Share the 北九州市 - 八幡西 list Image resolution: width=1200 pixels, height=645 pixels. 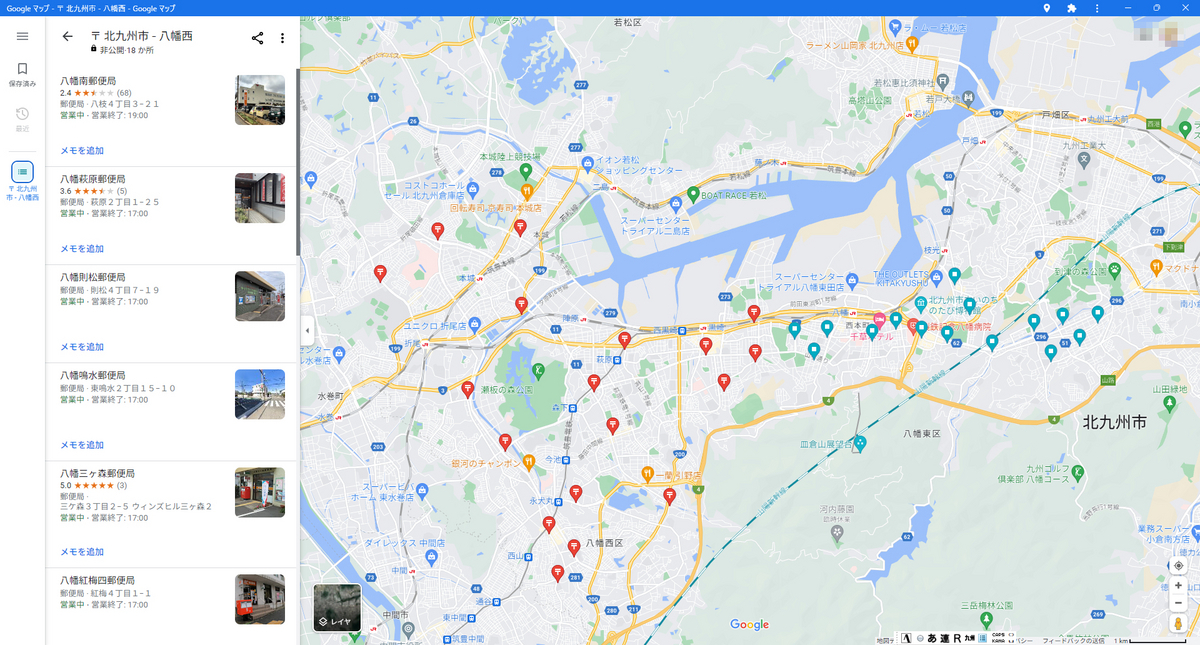click(257, 38)
